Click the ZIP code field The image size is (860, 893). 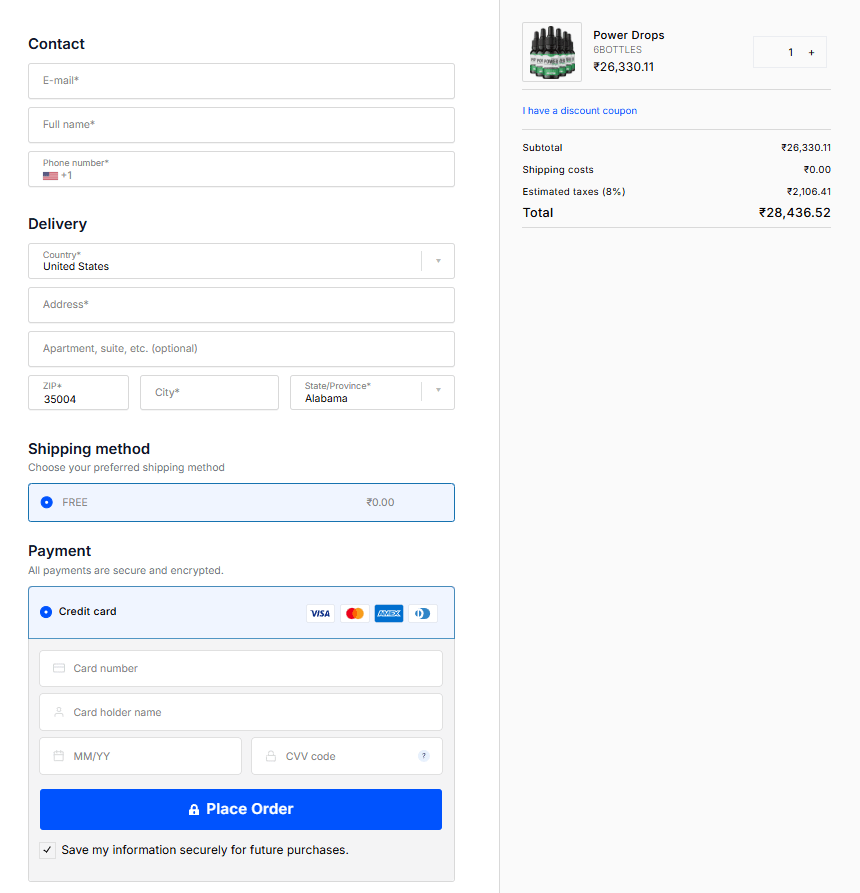click(x=78, y=393)
